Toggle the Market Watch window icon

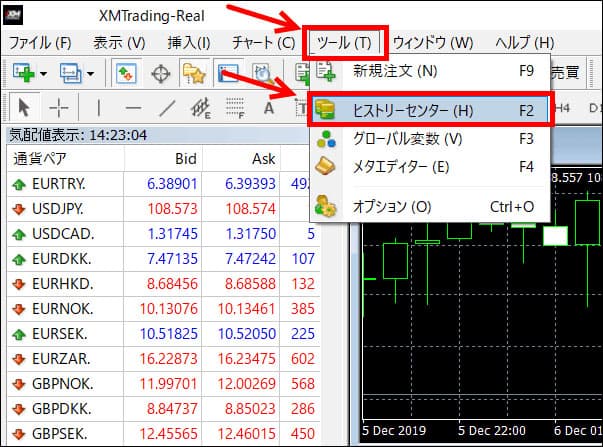(x=127, y=73)
